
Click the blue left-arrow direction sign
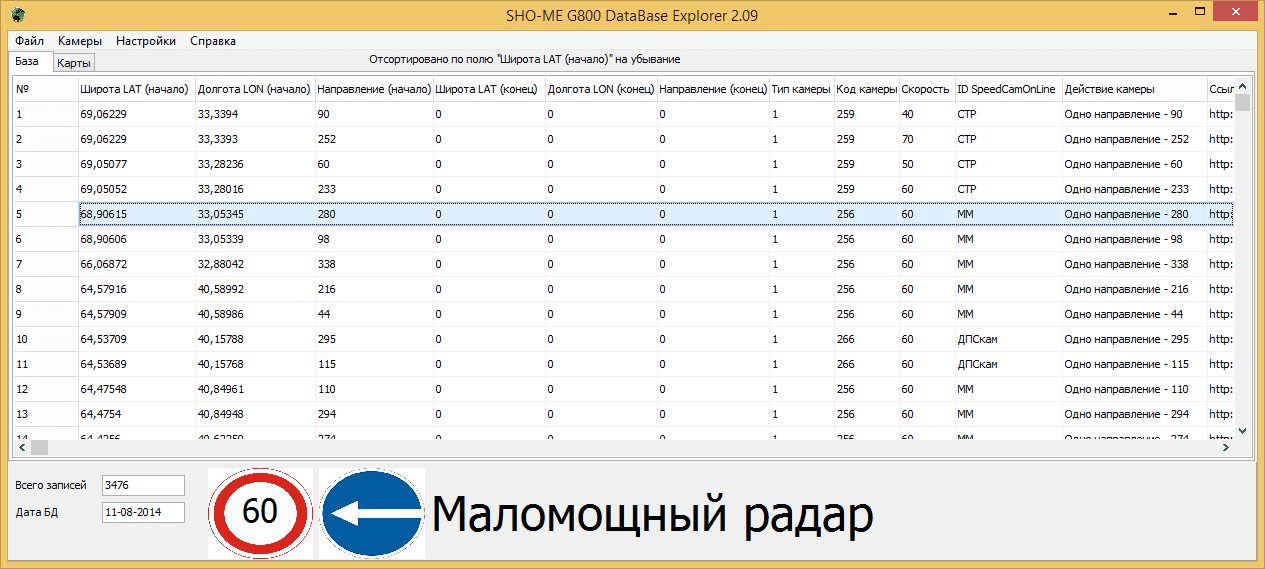coord(372,513)
